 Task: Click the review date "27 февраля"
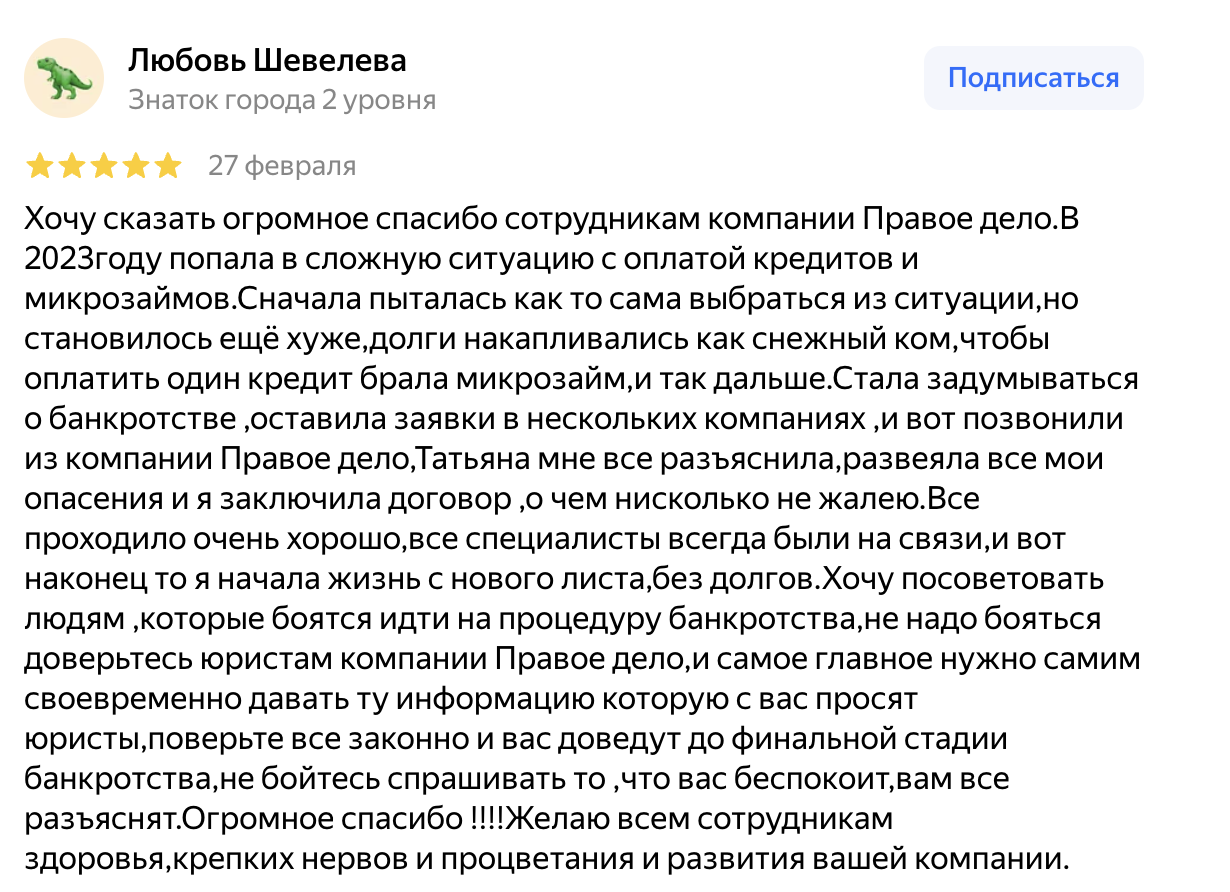[282, 166]
